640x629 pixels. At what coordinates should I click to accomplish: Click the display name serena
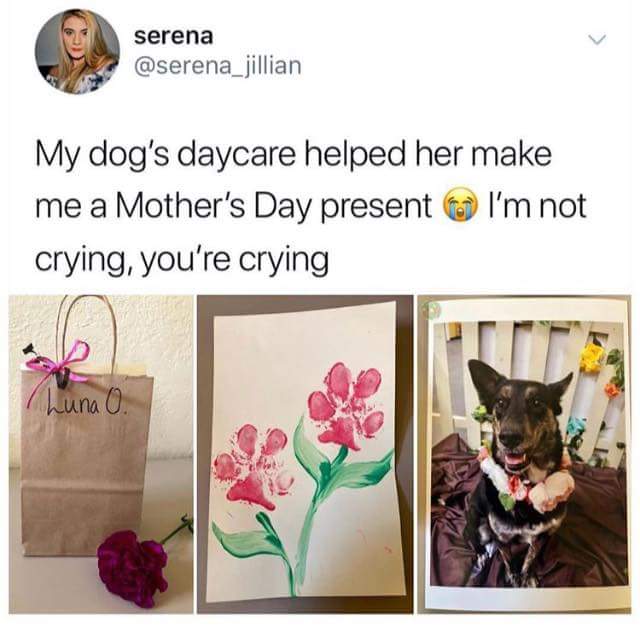click(x=174, y=37)
